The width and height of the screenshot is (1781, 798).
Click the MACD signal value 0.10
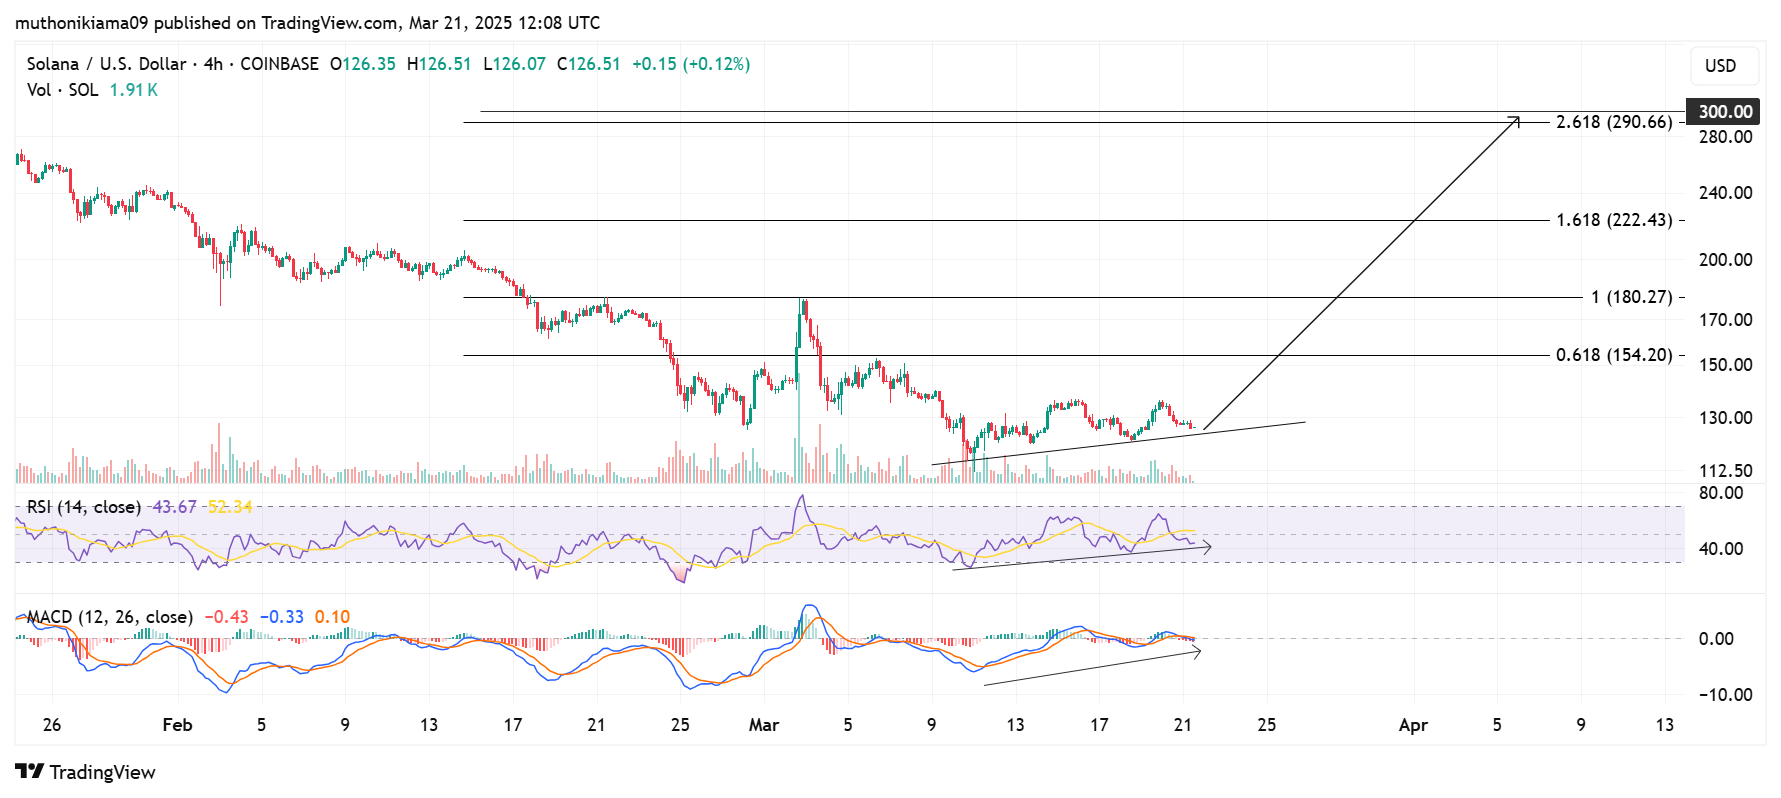point(333,617)
